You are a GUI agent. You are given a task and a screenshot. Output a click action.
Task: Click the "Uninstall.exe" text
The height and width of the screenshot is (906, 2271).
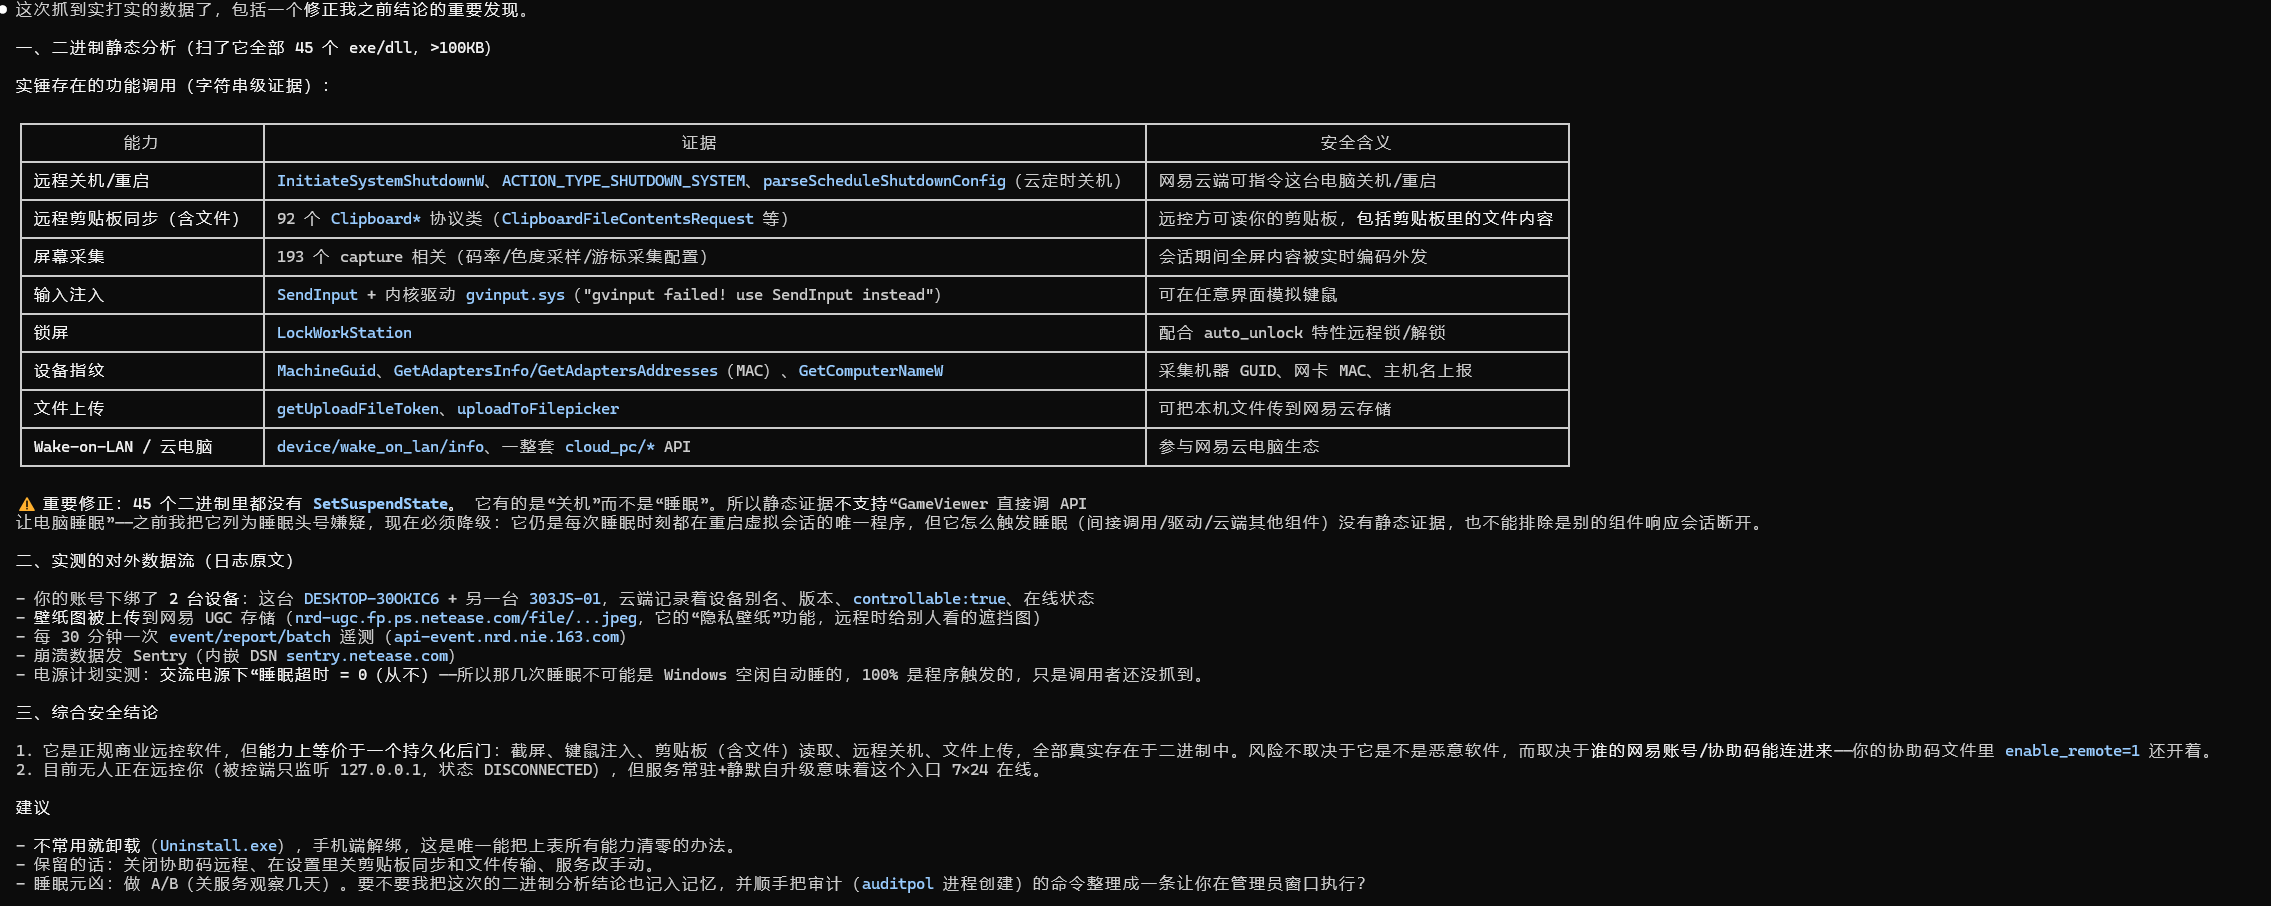pos(218,846)
